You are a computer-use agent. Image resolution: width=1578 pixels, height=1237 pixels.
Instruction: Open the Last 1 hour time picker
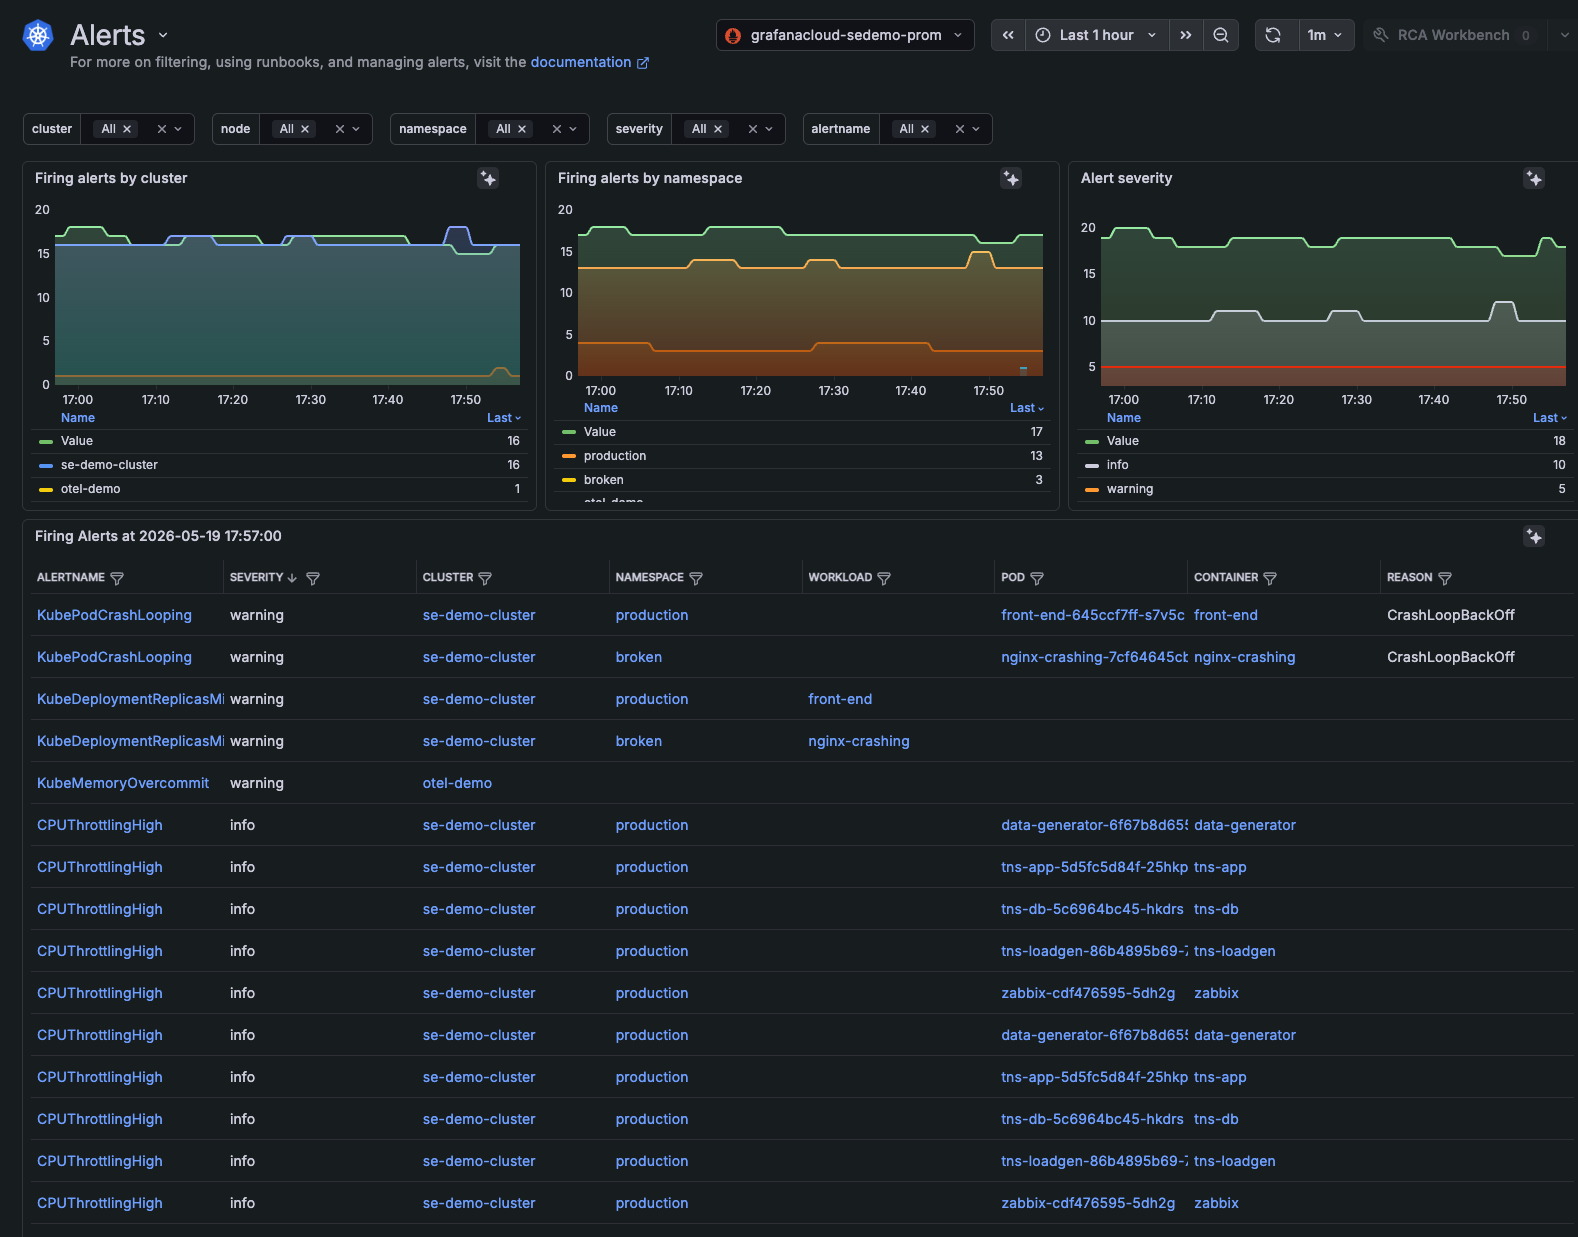[x=1097, y=35]
